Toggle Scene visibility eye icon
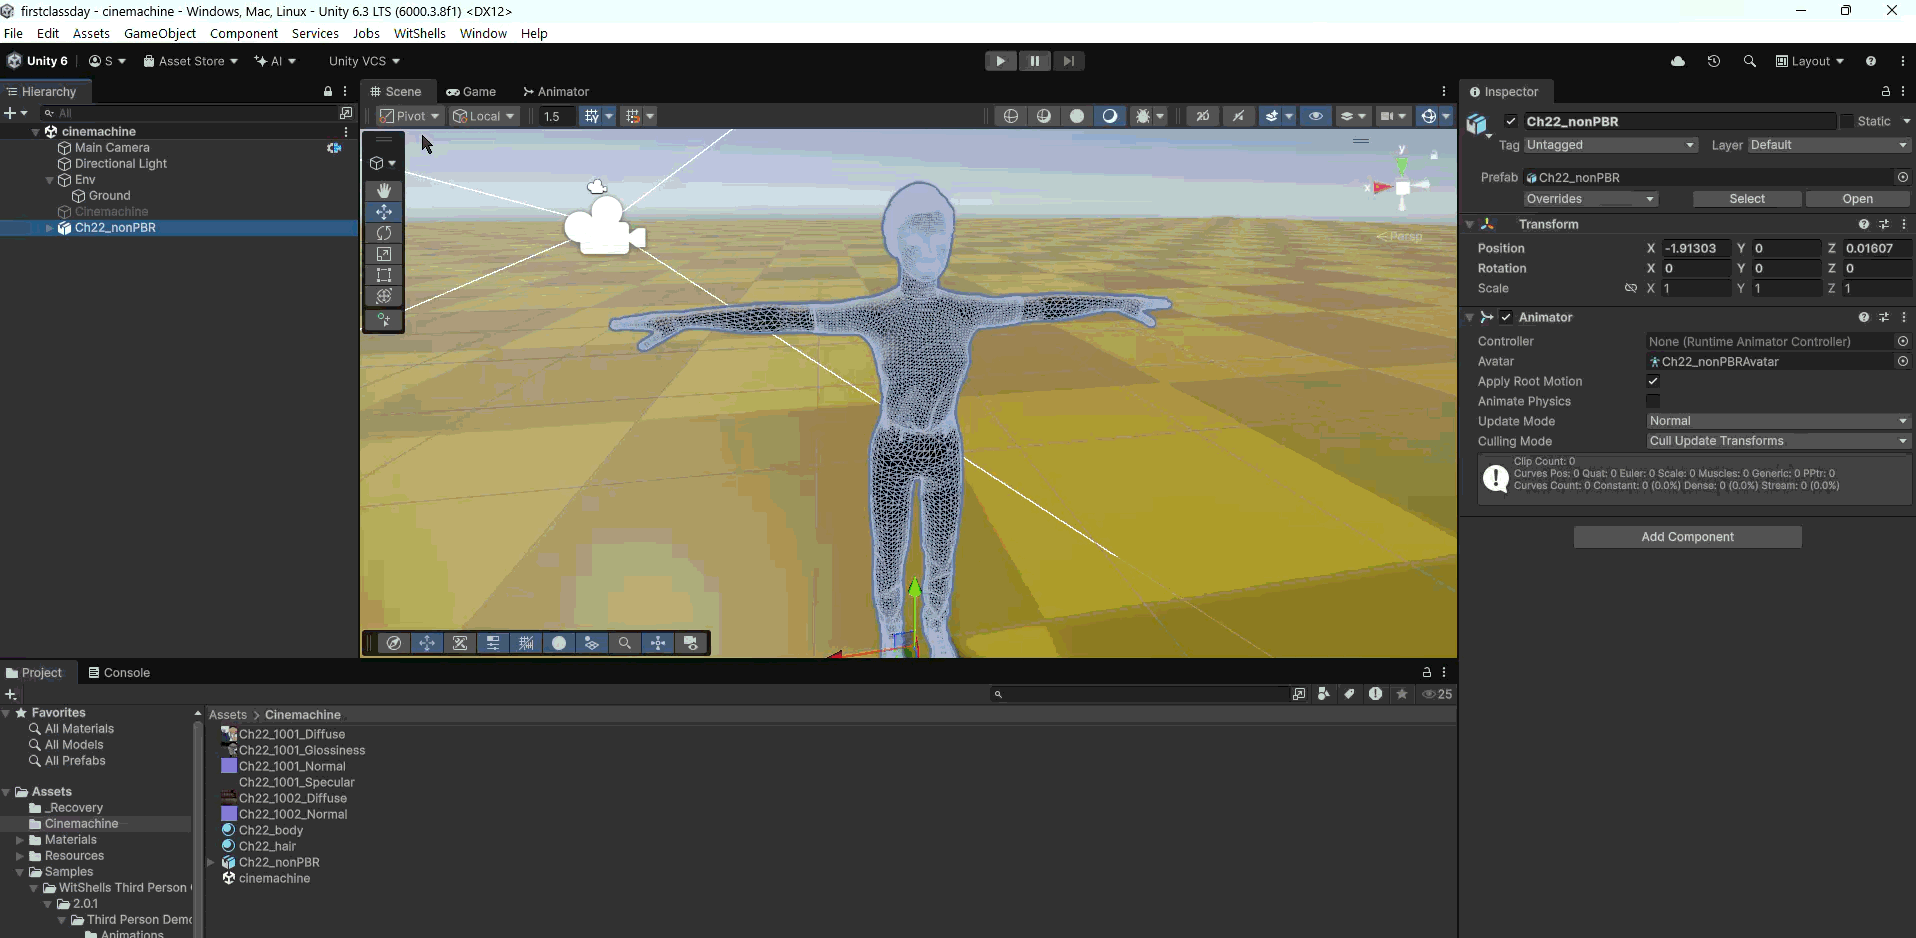The height and width of the screenshot is (938, 1916). click(1316, 116)
